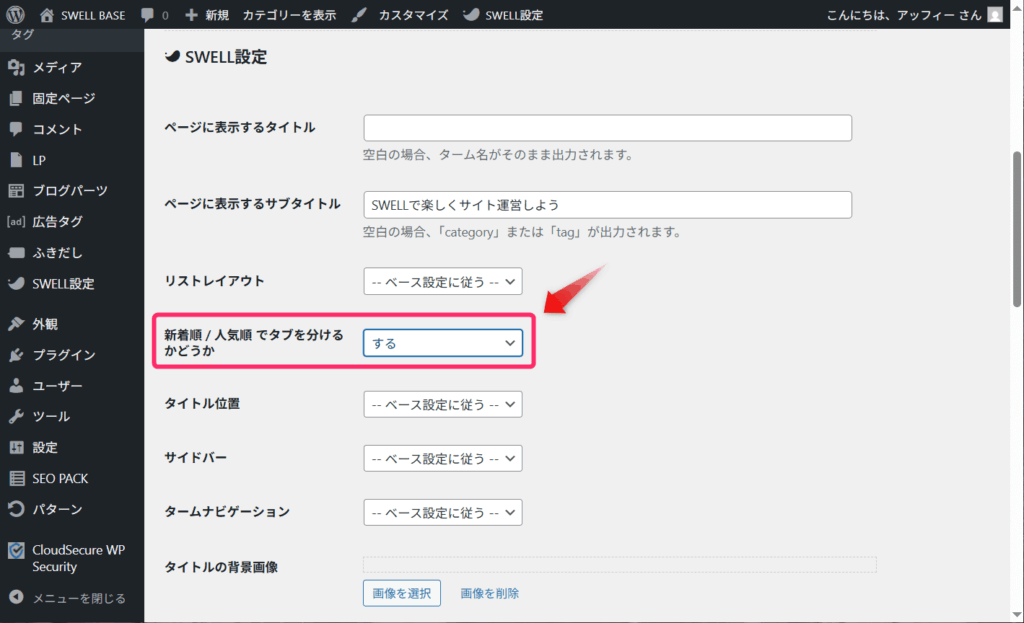This screenshot has height=623, width=1024.
Task: Open the ユーザー menu label
Action: click(x=57, y=385)
